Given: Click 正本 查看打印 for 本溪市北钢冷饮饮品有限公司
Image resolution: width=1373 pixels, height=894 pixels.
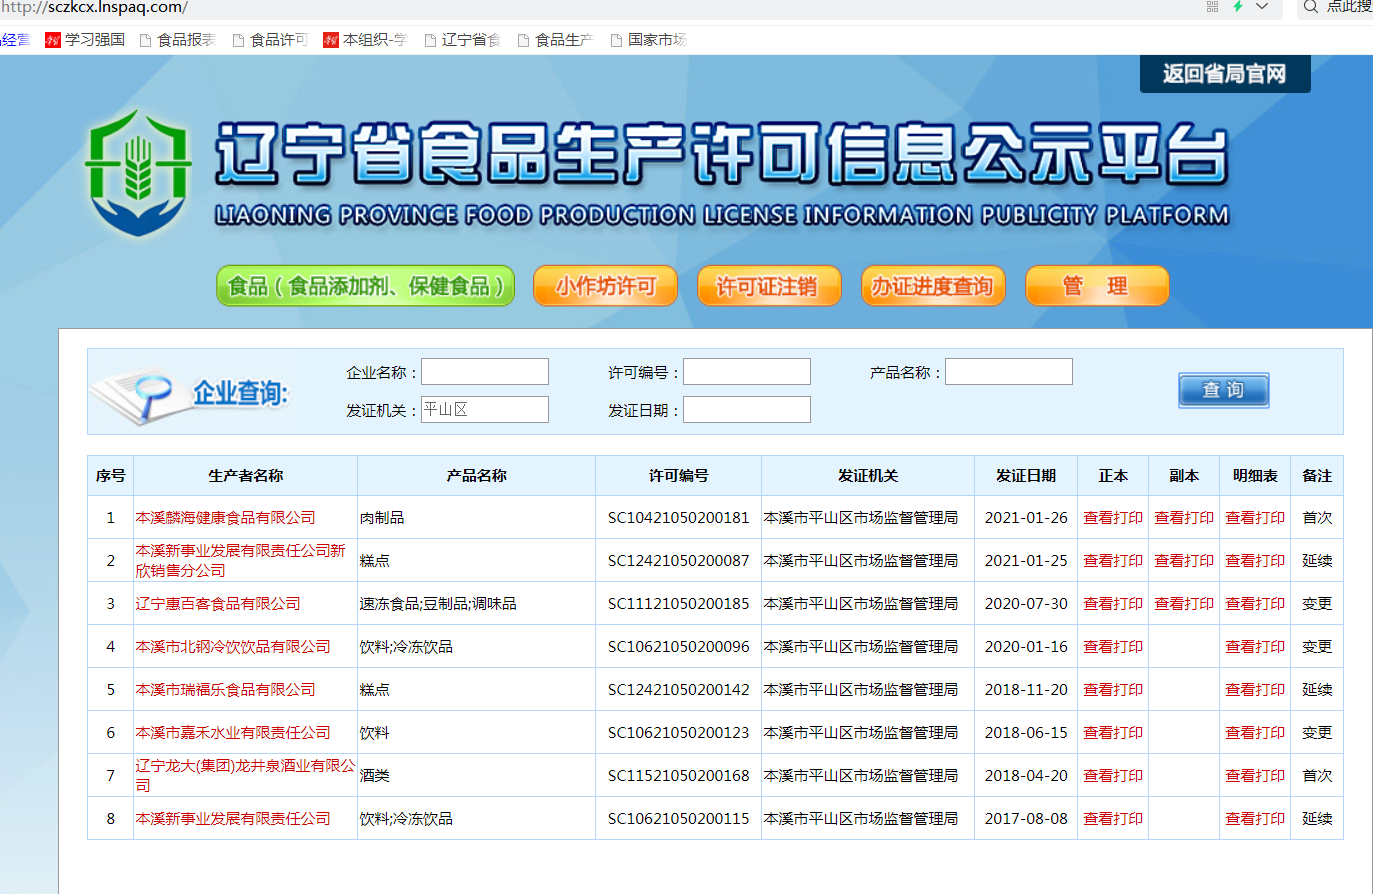Looking at the screenshot, I should tap(1113, 647).
